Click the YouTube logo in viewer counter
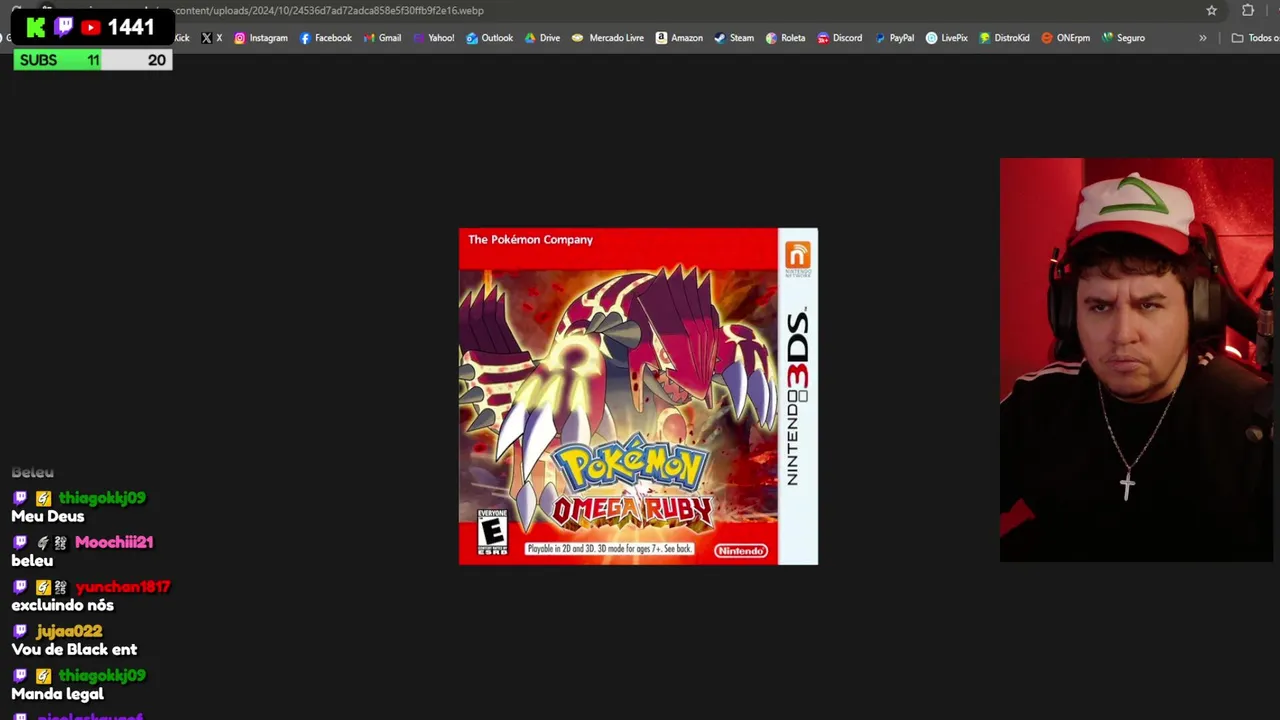 pyautogui.click(x=90, y=28)
